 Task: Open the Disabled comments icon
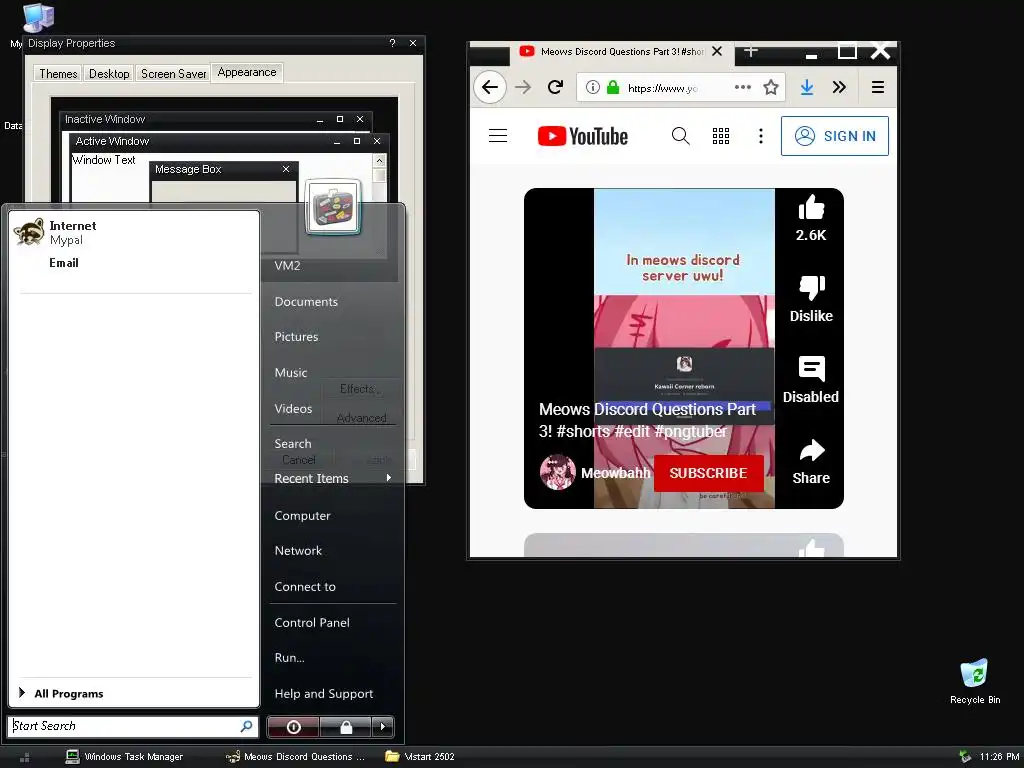(811, 370)
